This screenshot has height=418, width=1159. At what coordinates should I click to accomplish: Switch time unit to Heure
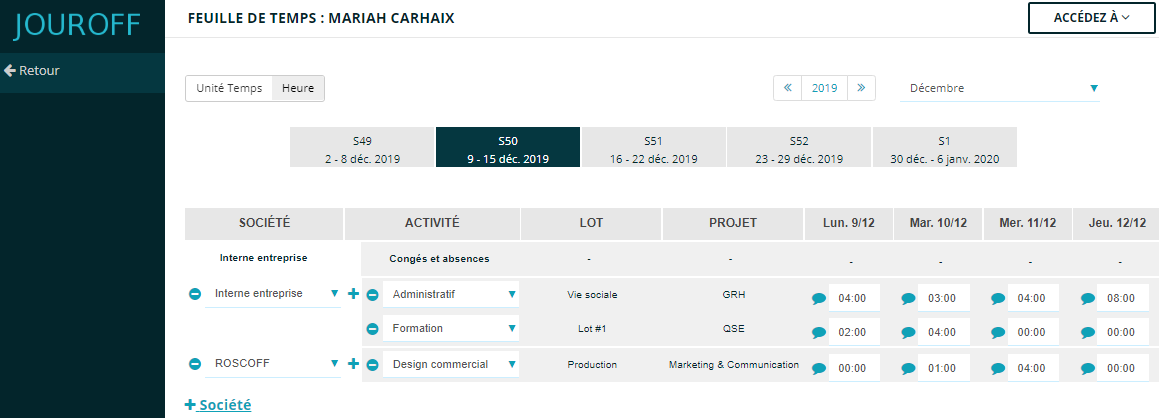pos(298,88)
